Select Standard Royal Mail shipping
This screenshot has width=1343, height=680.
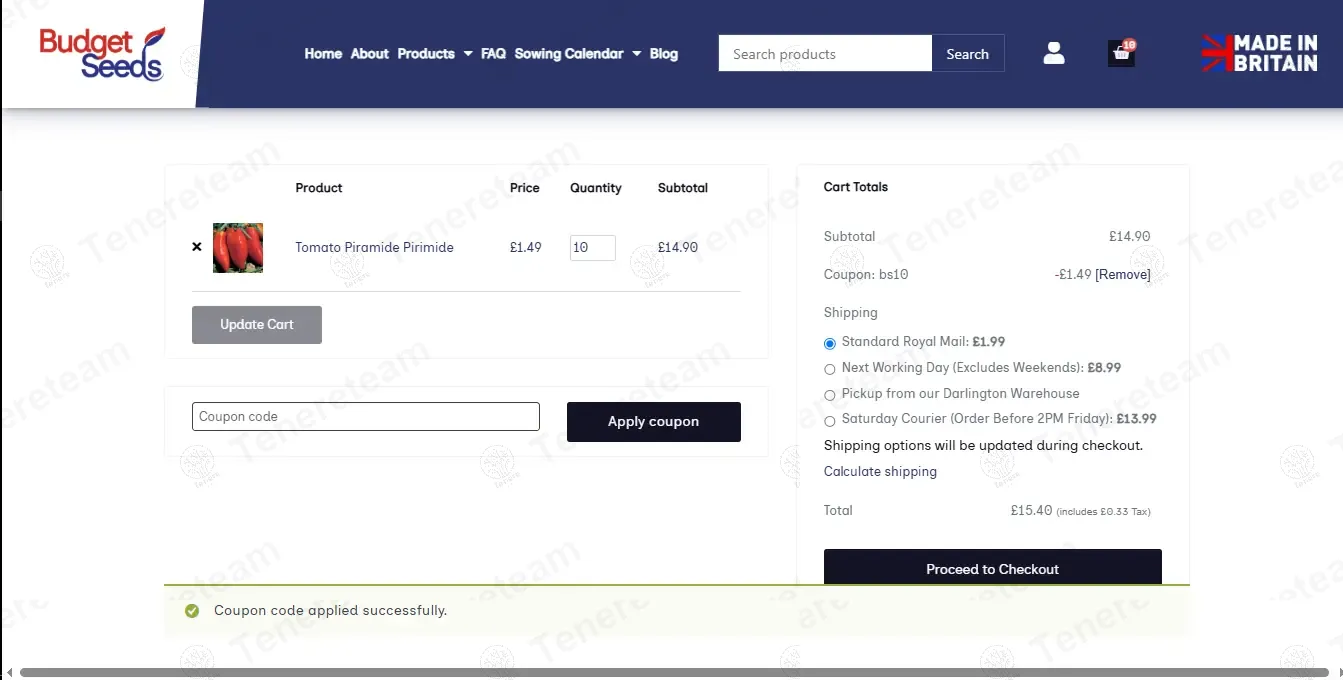coord(830,343)
